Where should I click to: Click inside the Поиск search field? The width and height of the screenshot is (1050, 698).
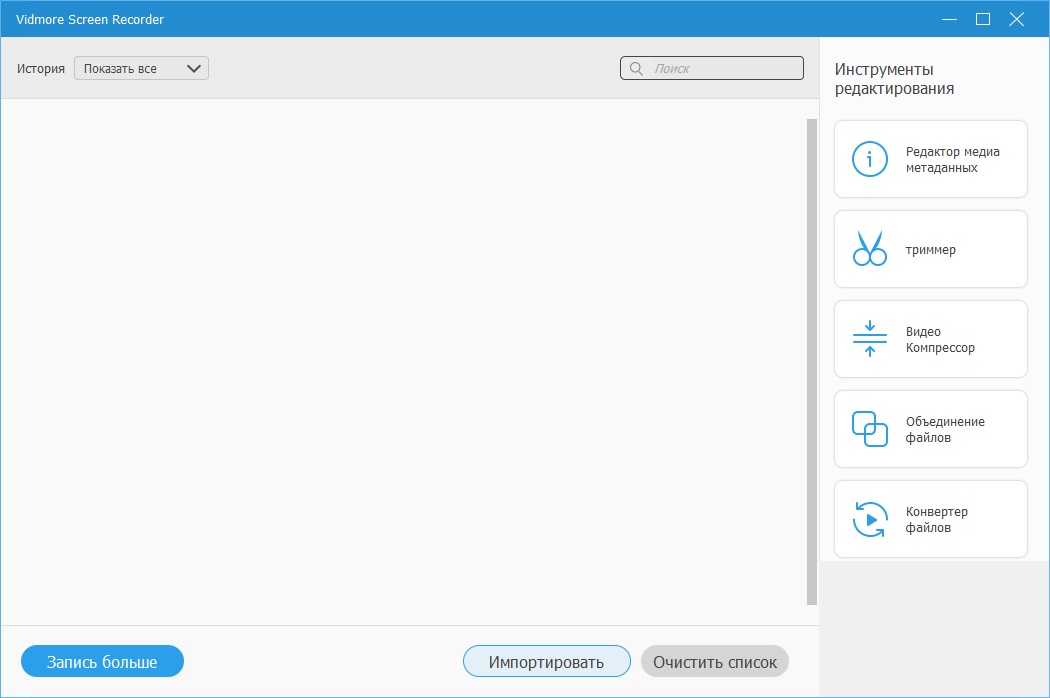pyautogui.click(x=720, y=67)
